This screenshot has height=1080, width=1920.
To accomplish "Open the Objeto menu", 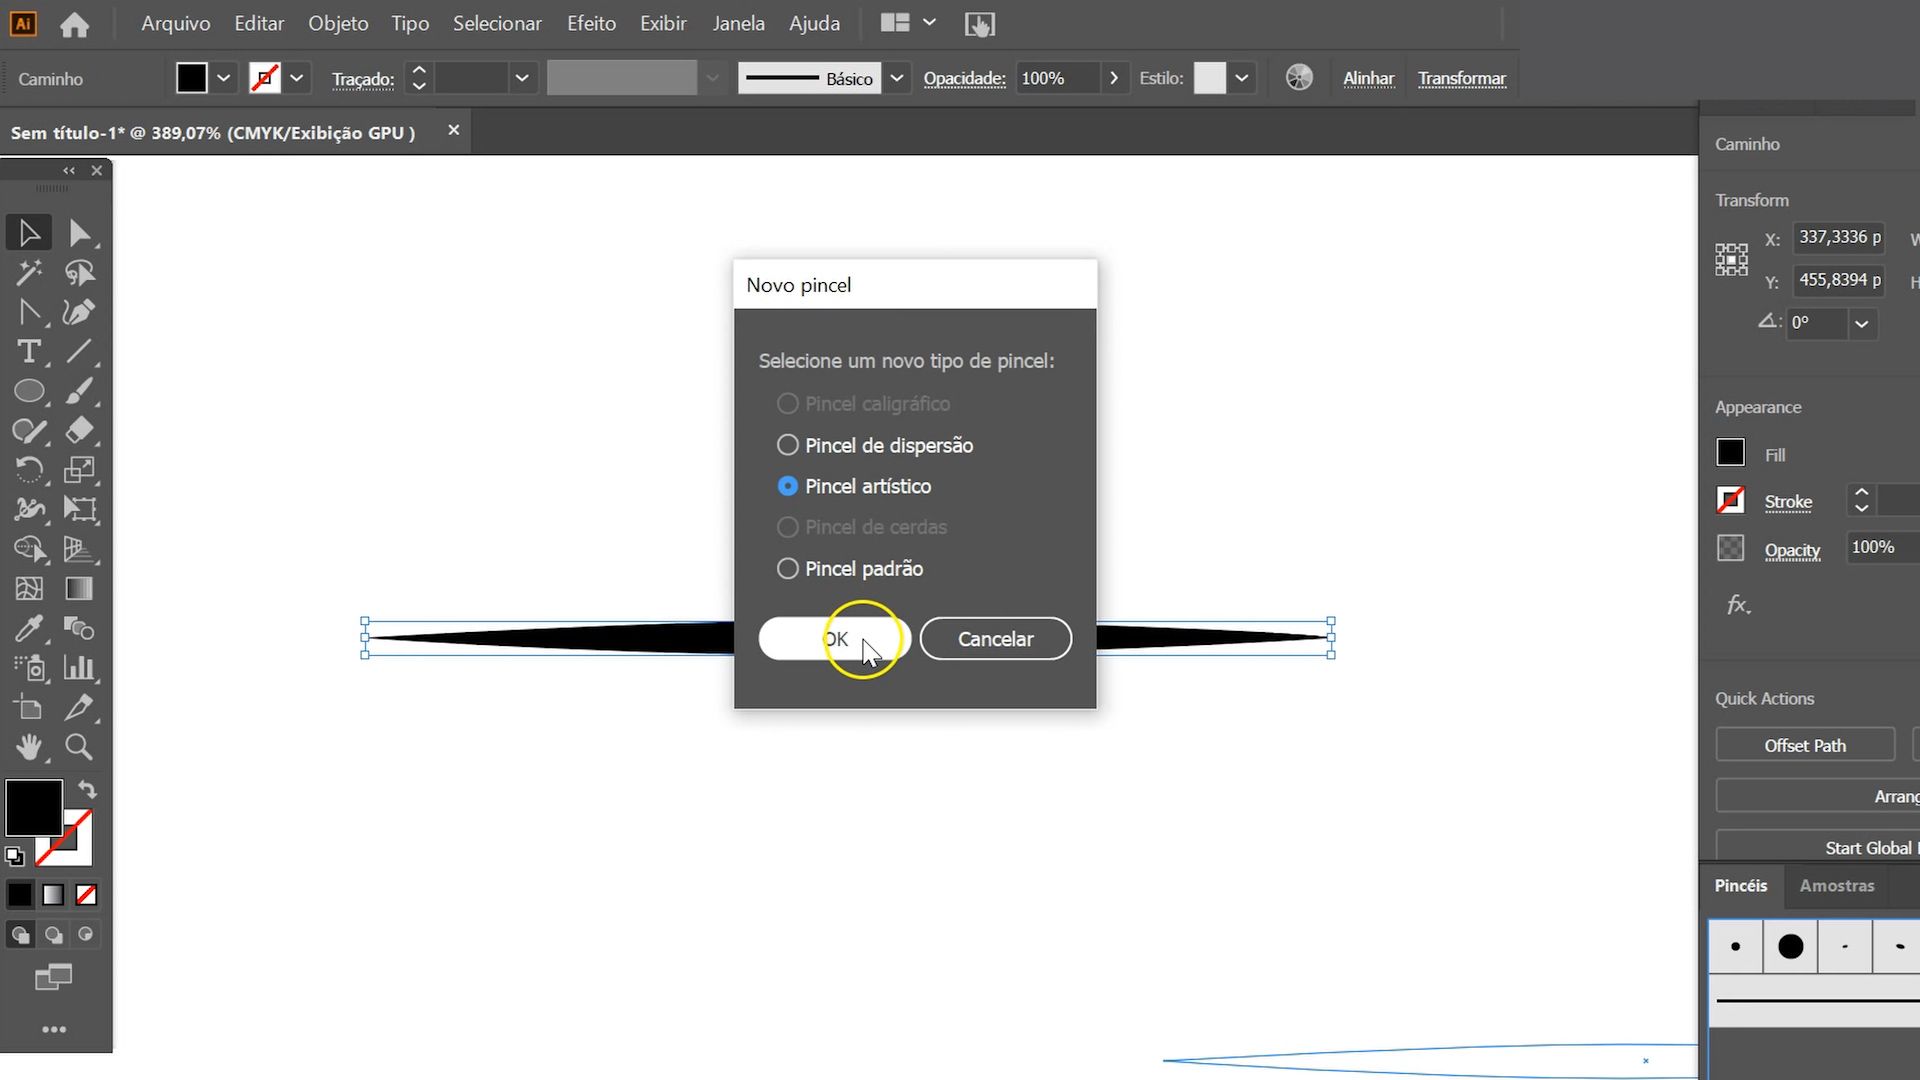I will pos(338,23).
